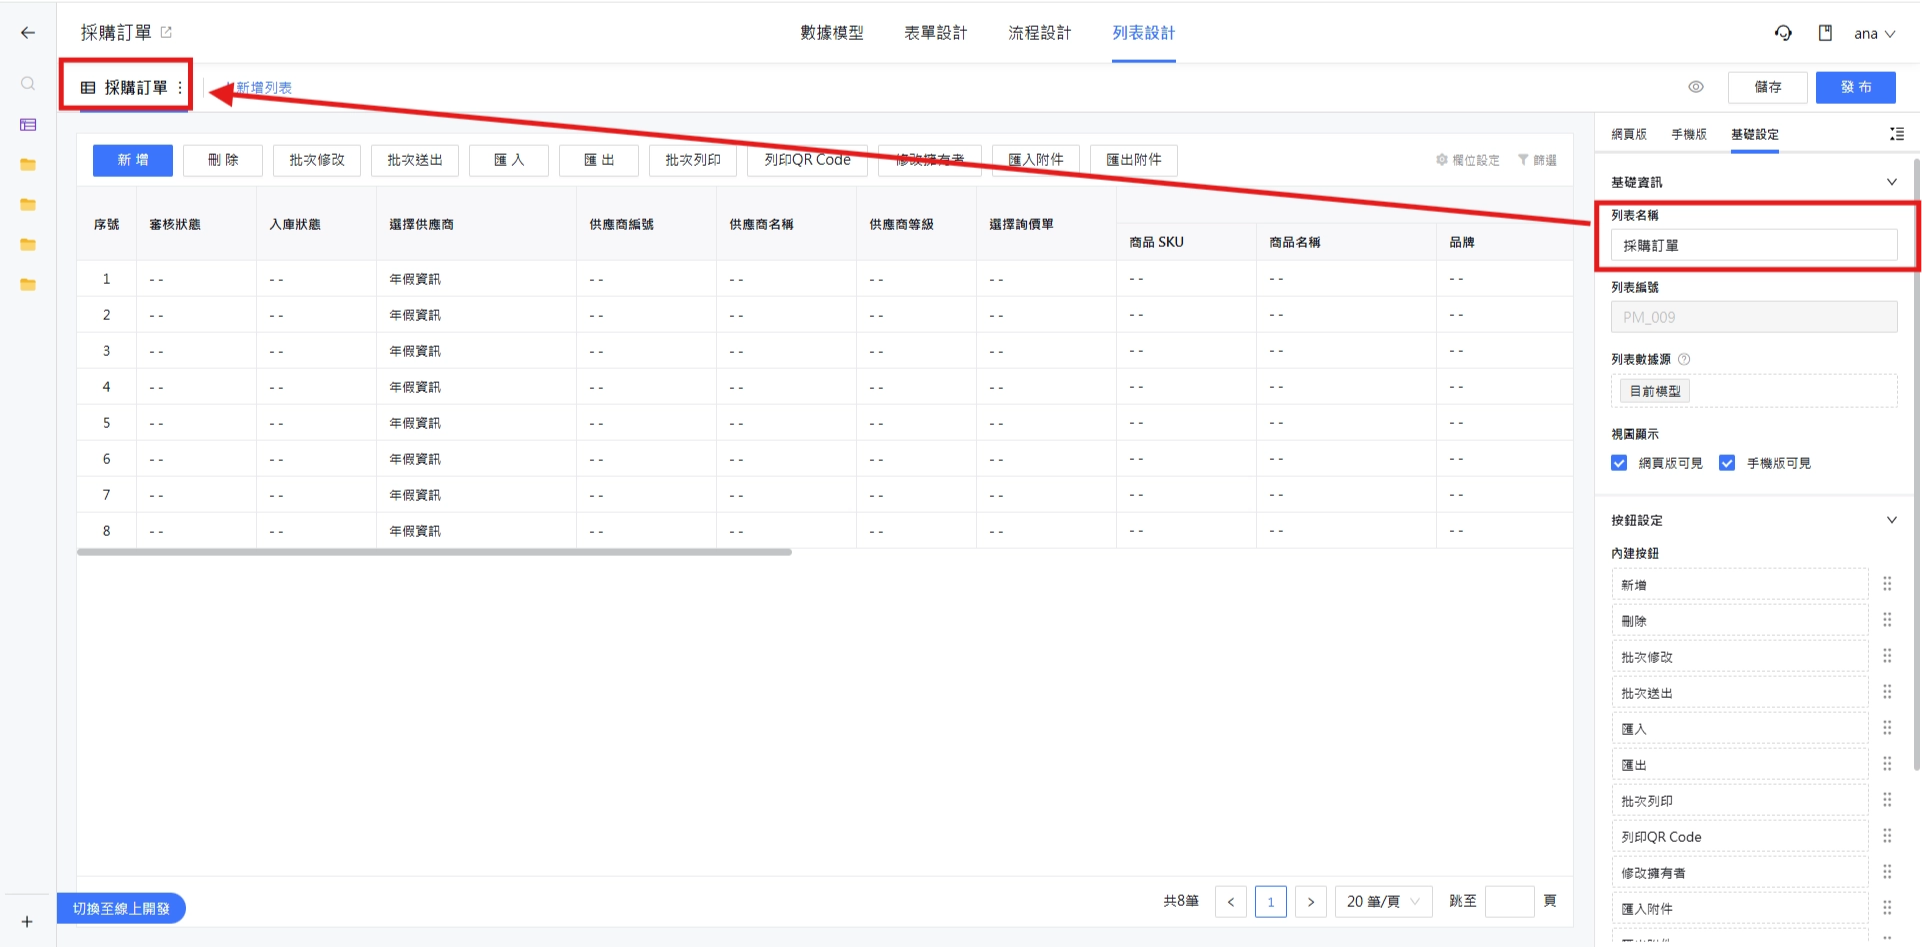This screenshot has width=1922, height=947.
Task: Click the preview eye icon
Action: pos(1696,87)
